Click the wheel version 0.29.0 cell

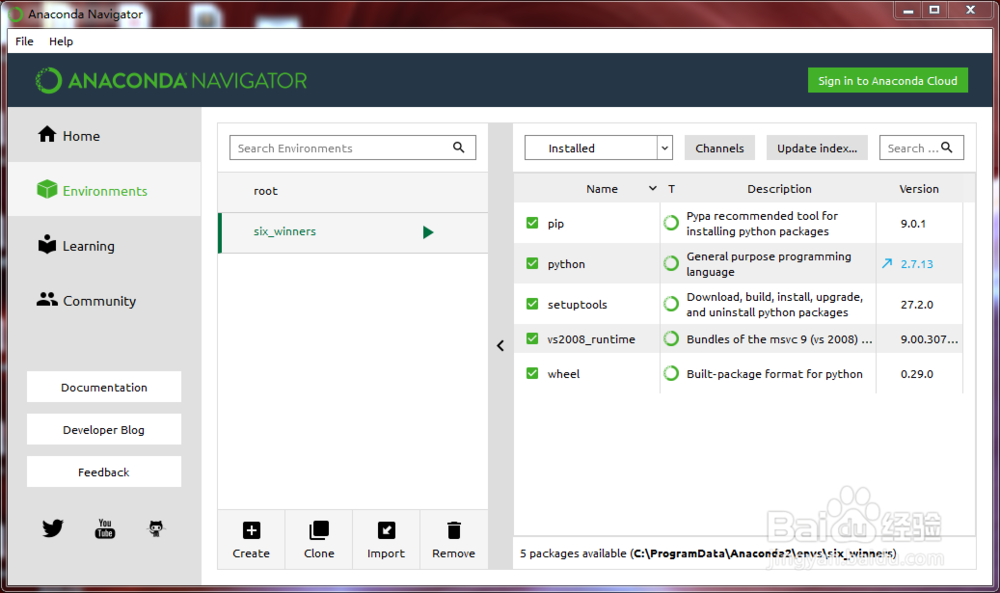click(x=917, y=374)
